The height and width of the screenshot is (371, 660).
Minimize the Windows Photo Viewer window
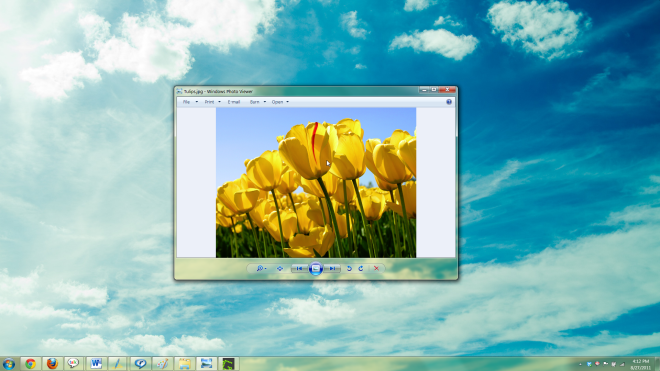pyautogui.click(x=424, y=90)
